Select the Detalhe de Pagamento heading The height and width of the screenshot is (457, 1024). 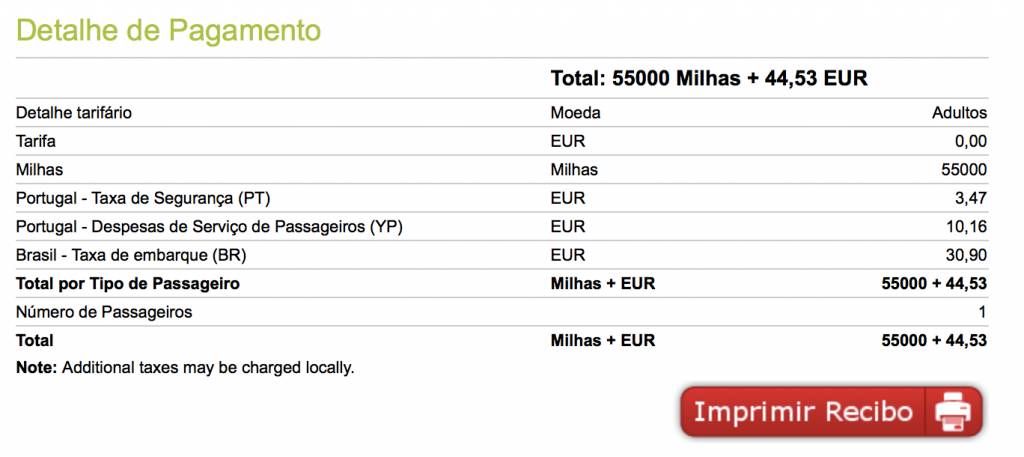(x=168, y=30)
